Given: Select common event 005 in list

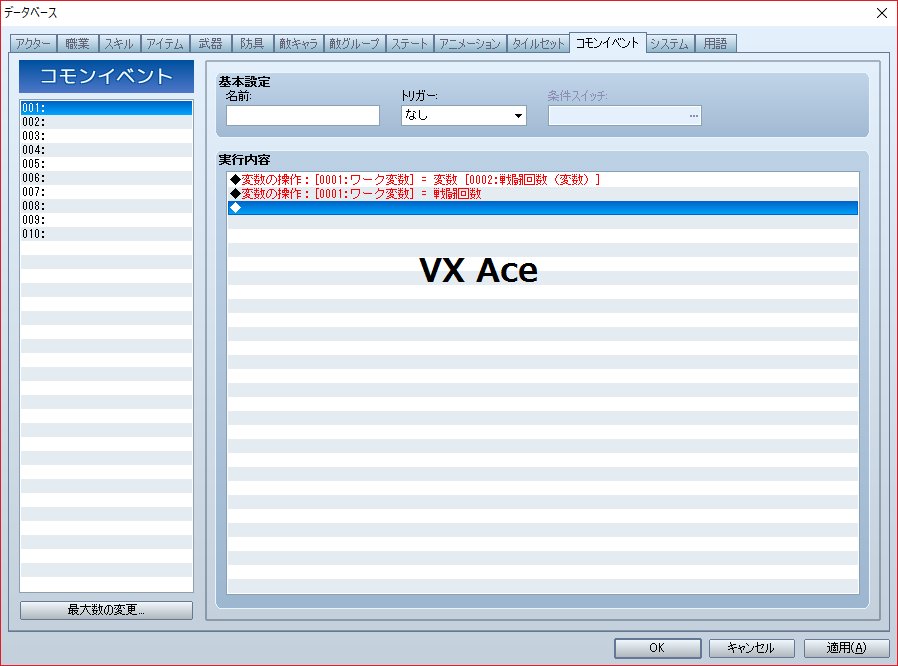Looking at the screenshot, I should click(107, 164).
